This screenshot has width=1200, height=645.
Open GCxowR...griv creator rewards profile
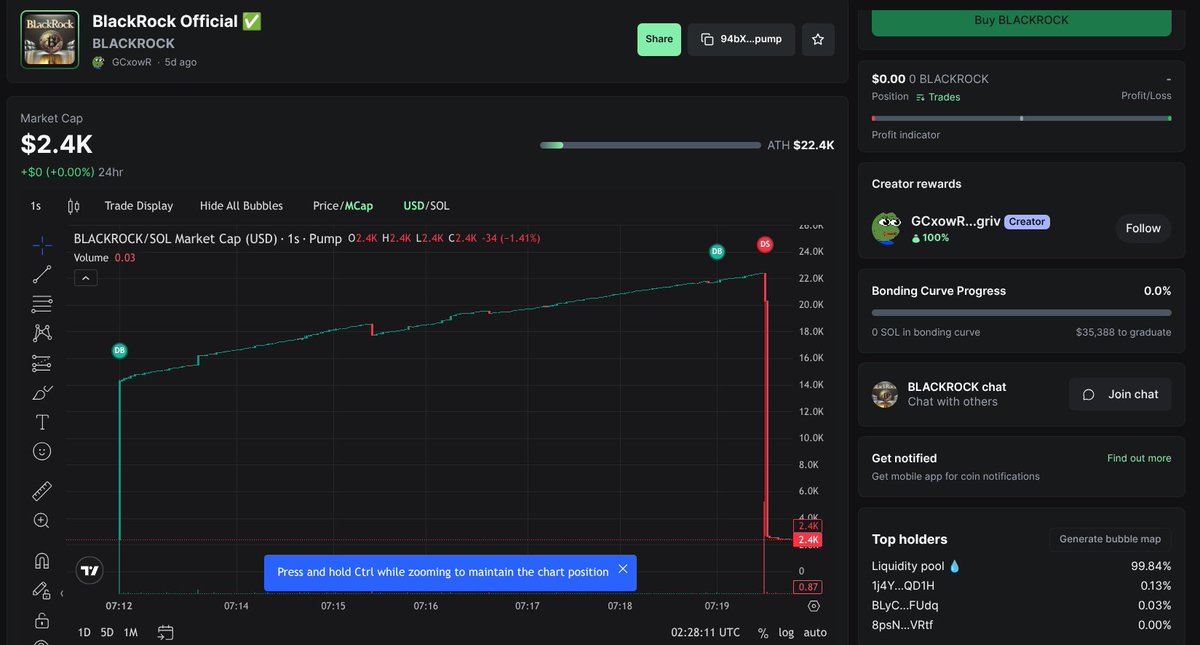click(x=954, y=221)
